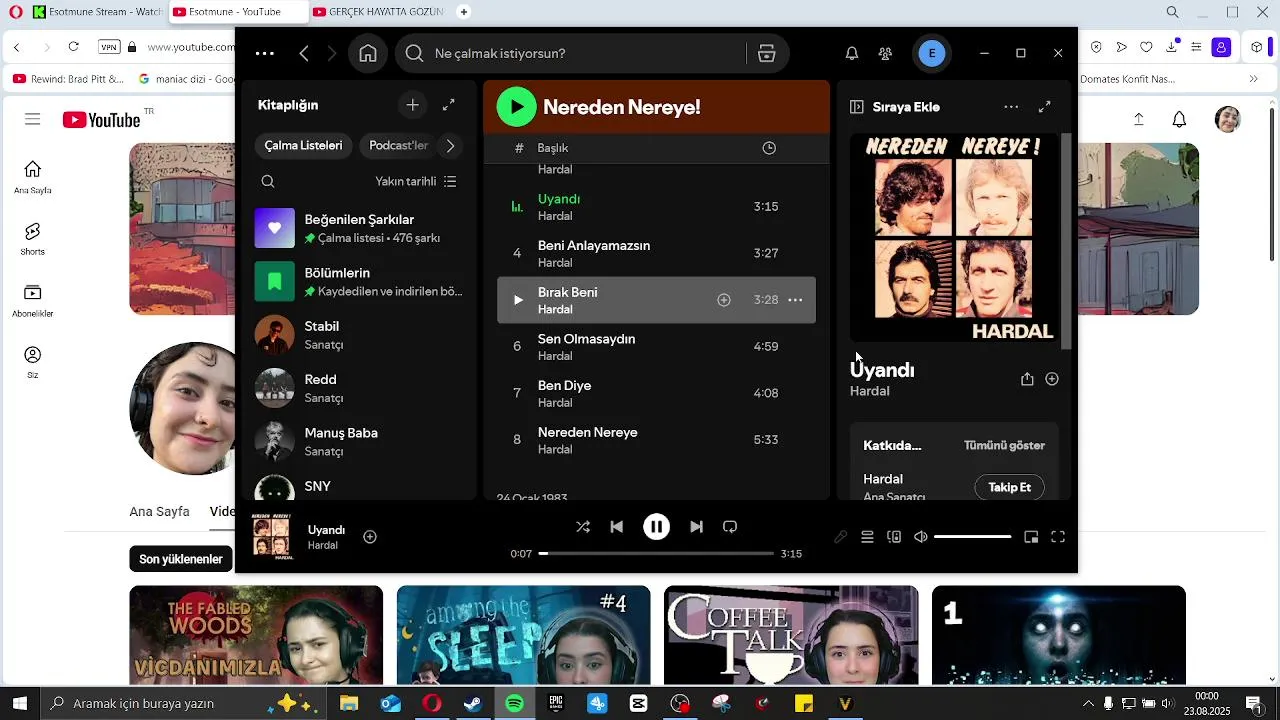The width and height of the screenshot is (1280, 720).
Task: Open YouTube hamburger guide menu
Action: 33,119
